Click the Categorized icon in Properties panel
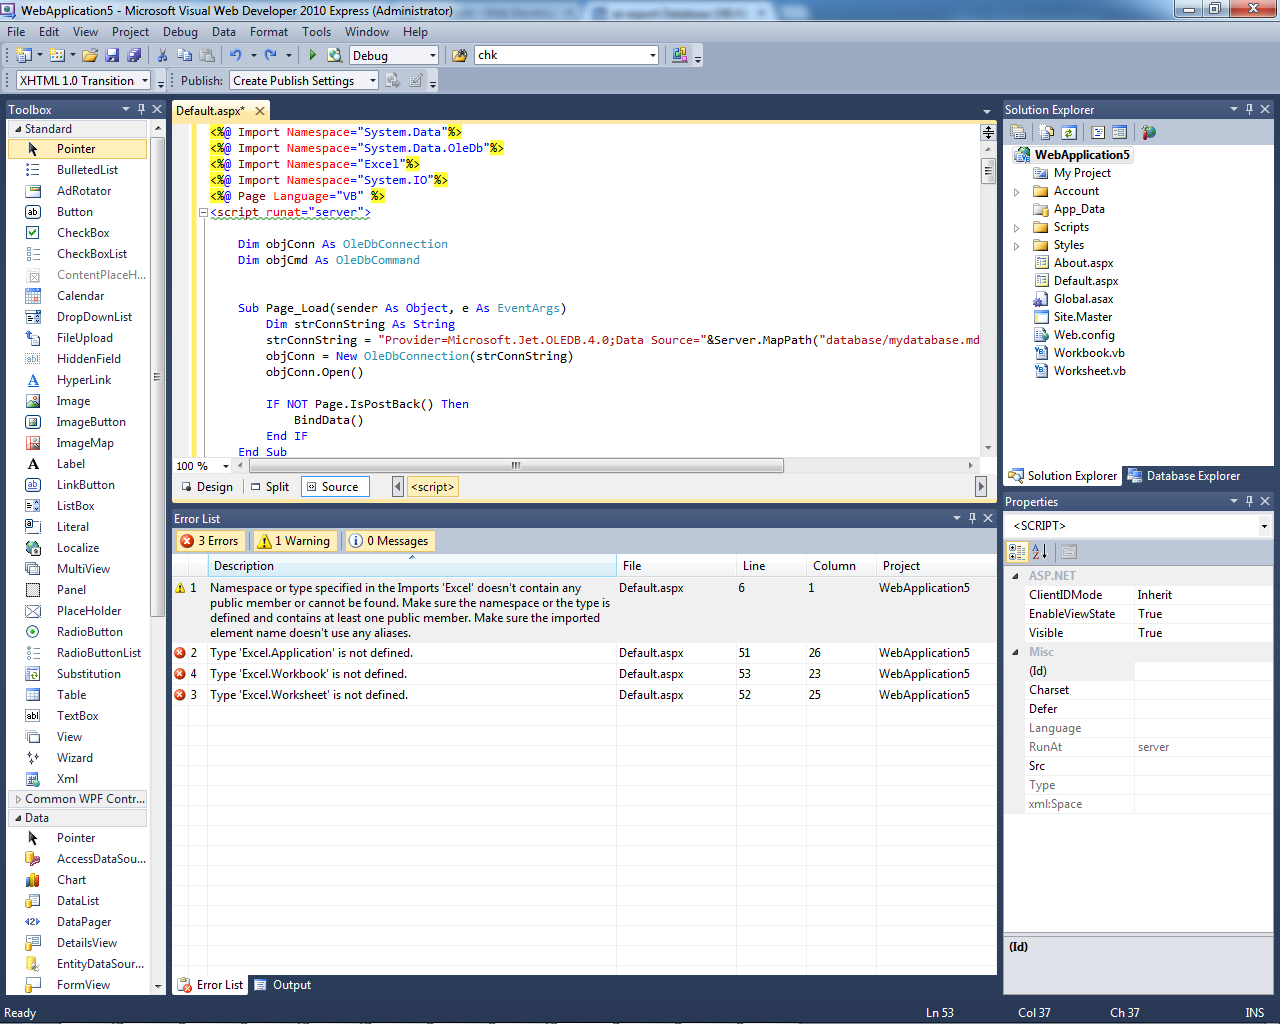 click(1017, 551)
